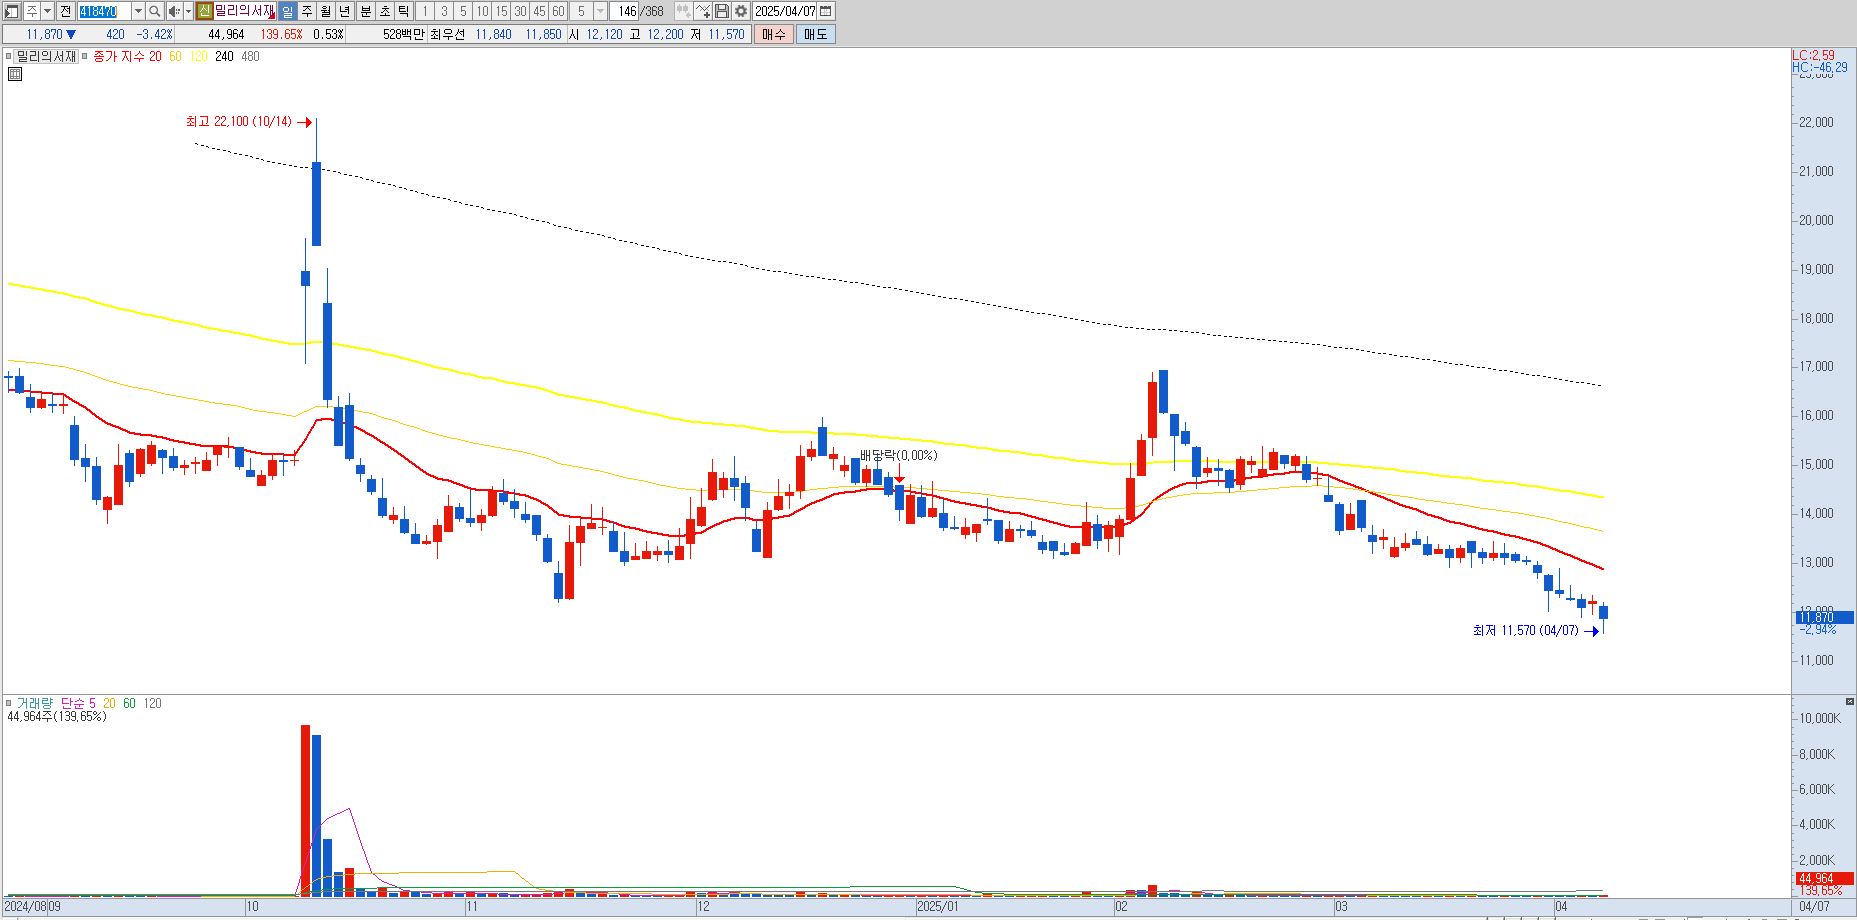
Task: Click the stock code input field
Action: pyautogui.click(x=104, y=11)
